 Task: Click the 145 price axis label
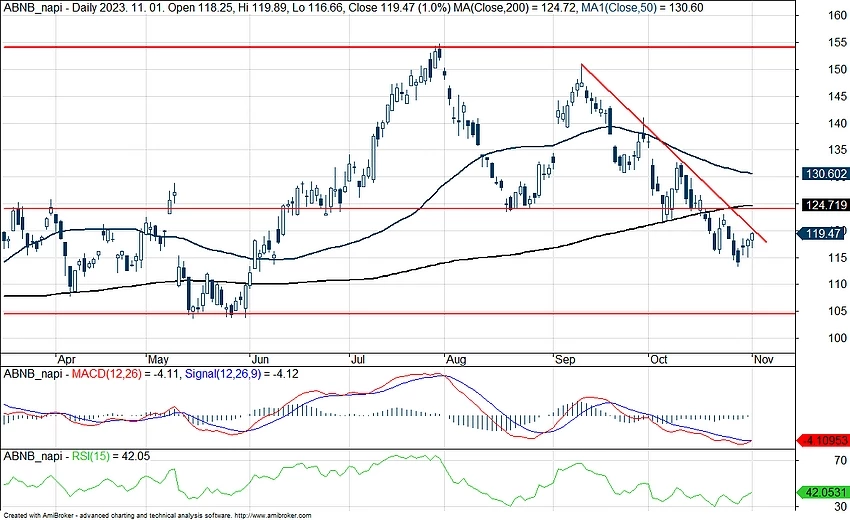(838, 97)
